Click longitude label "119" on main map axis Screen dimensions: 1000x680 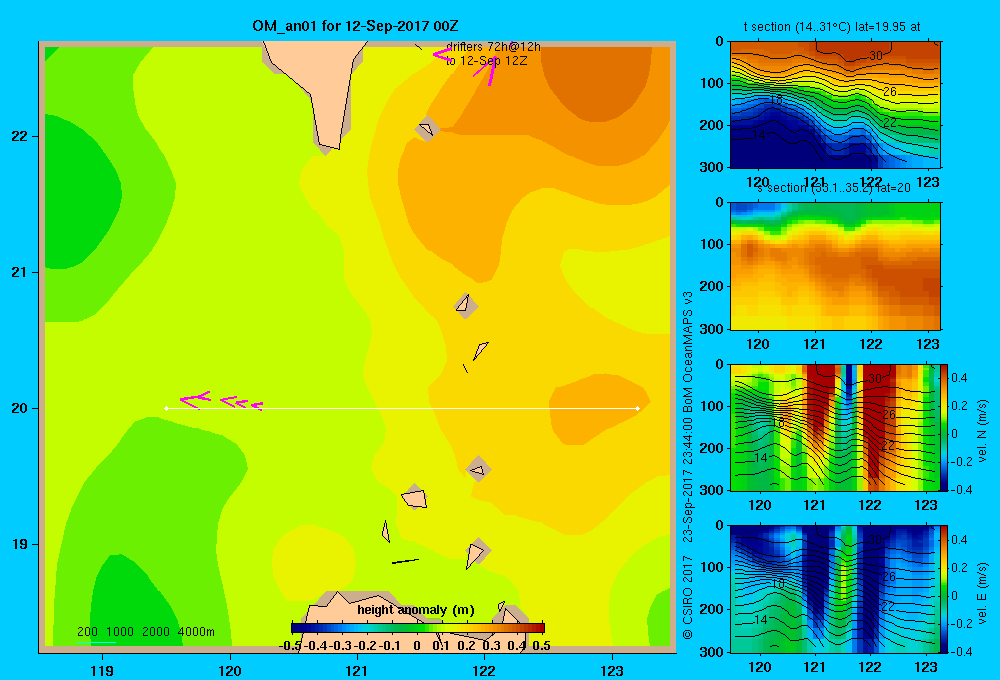[x=102, y=670]
